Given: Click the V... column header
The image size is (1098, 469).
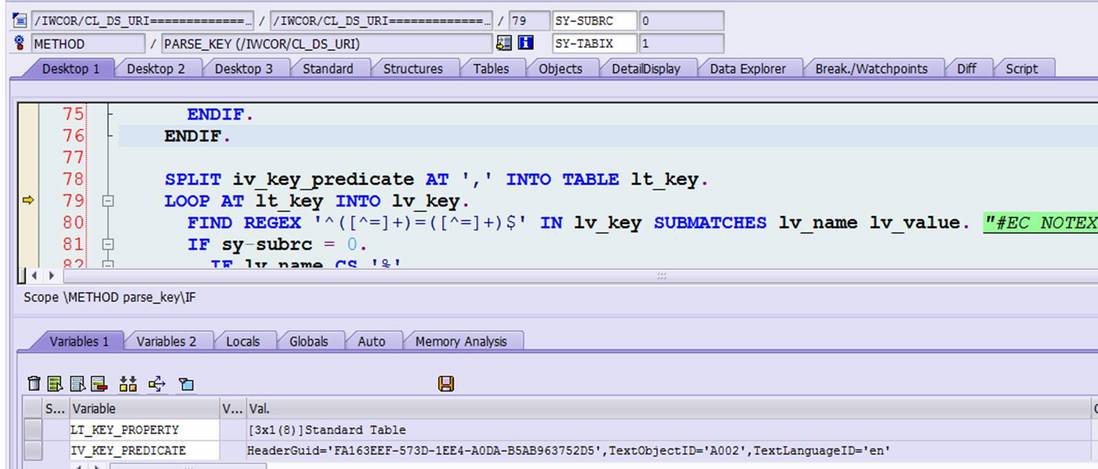Looking at the screenshot, I should point(232,408).
